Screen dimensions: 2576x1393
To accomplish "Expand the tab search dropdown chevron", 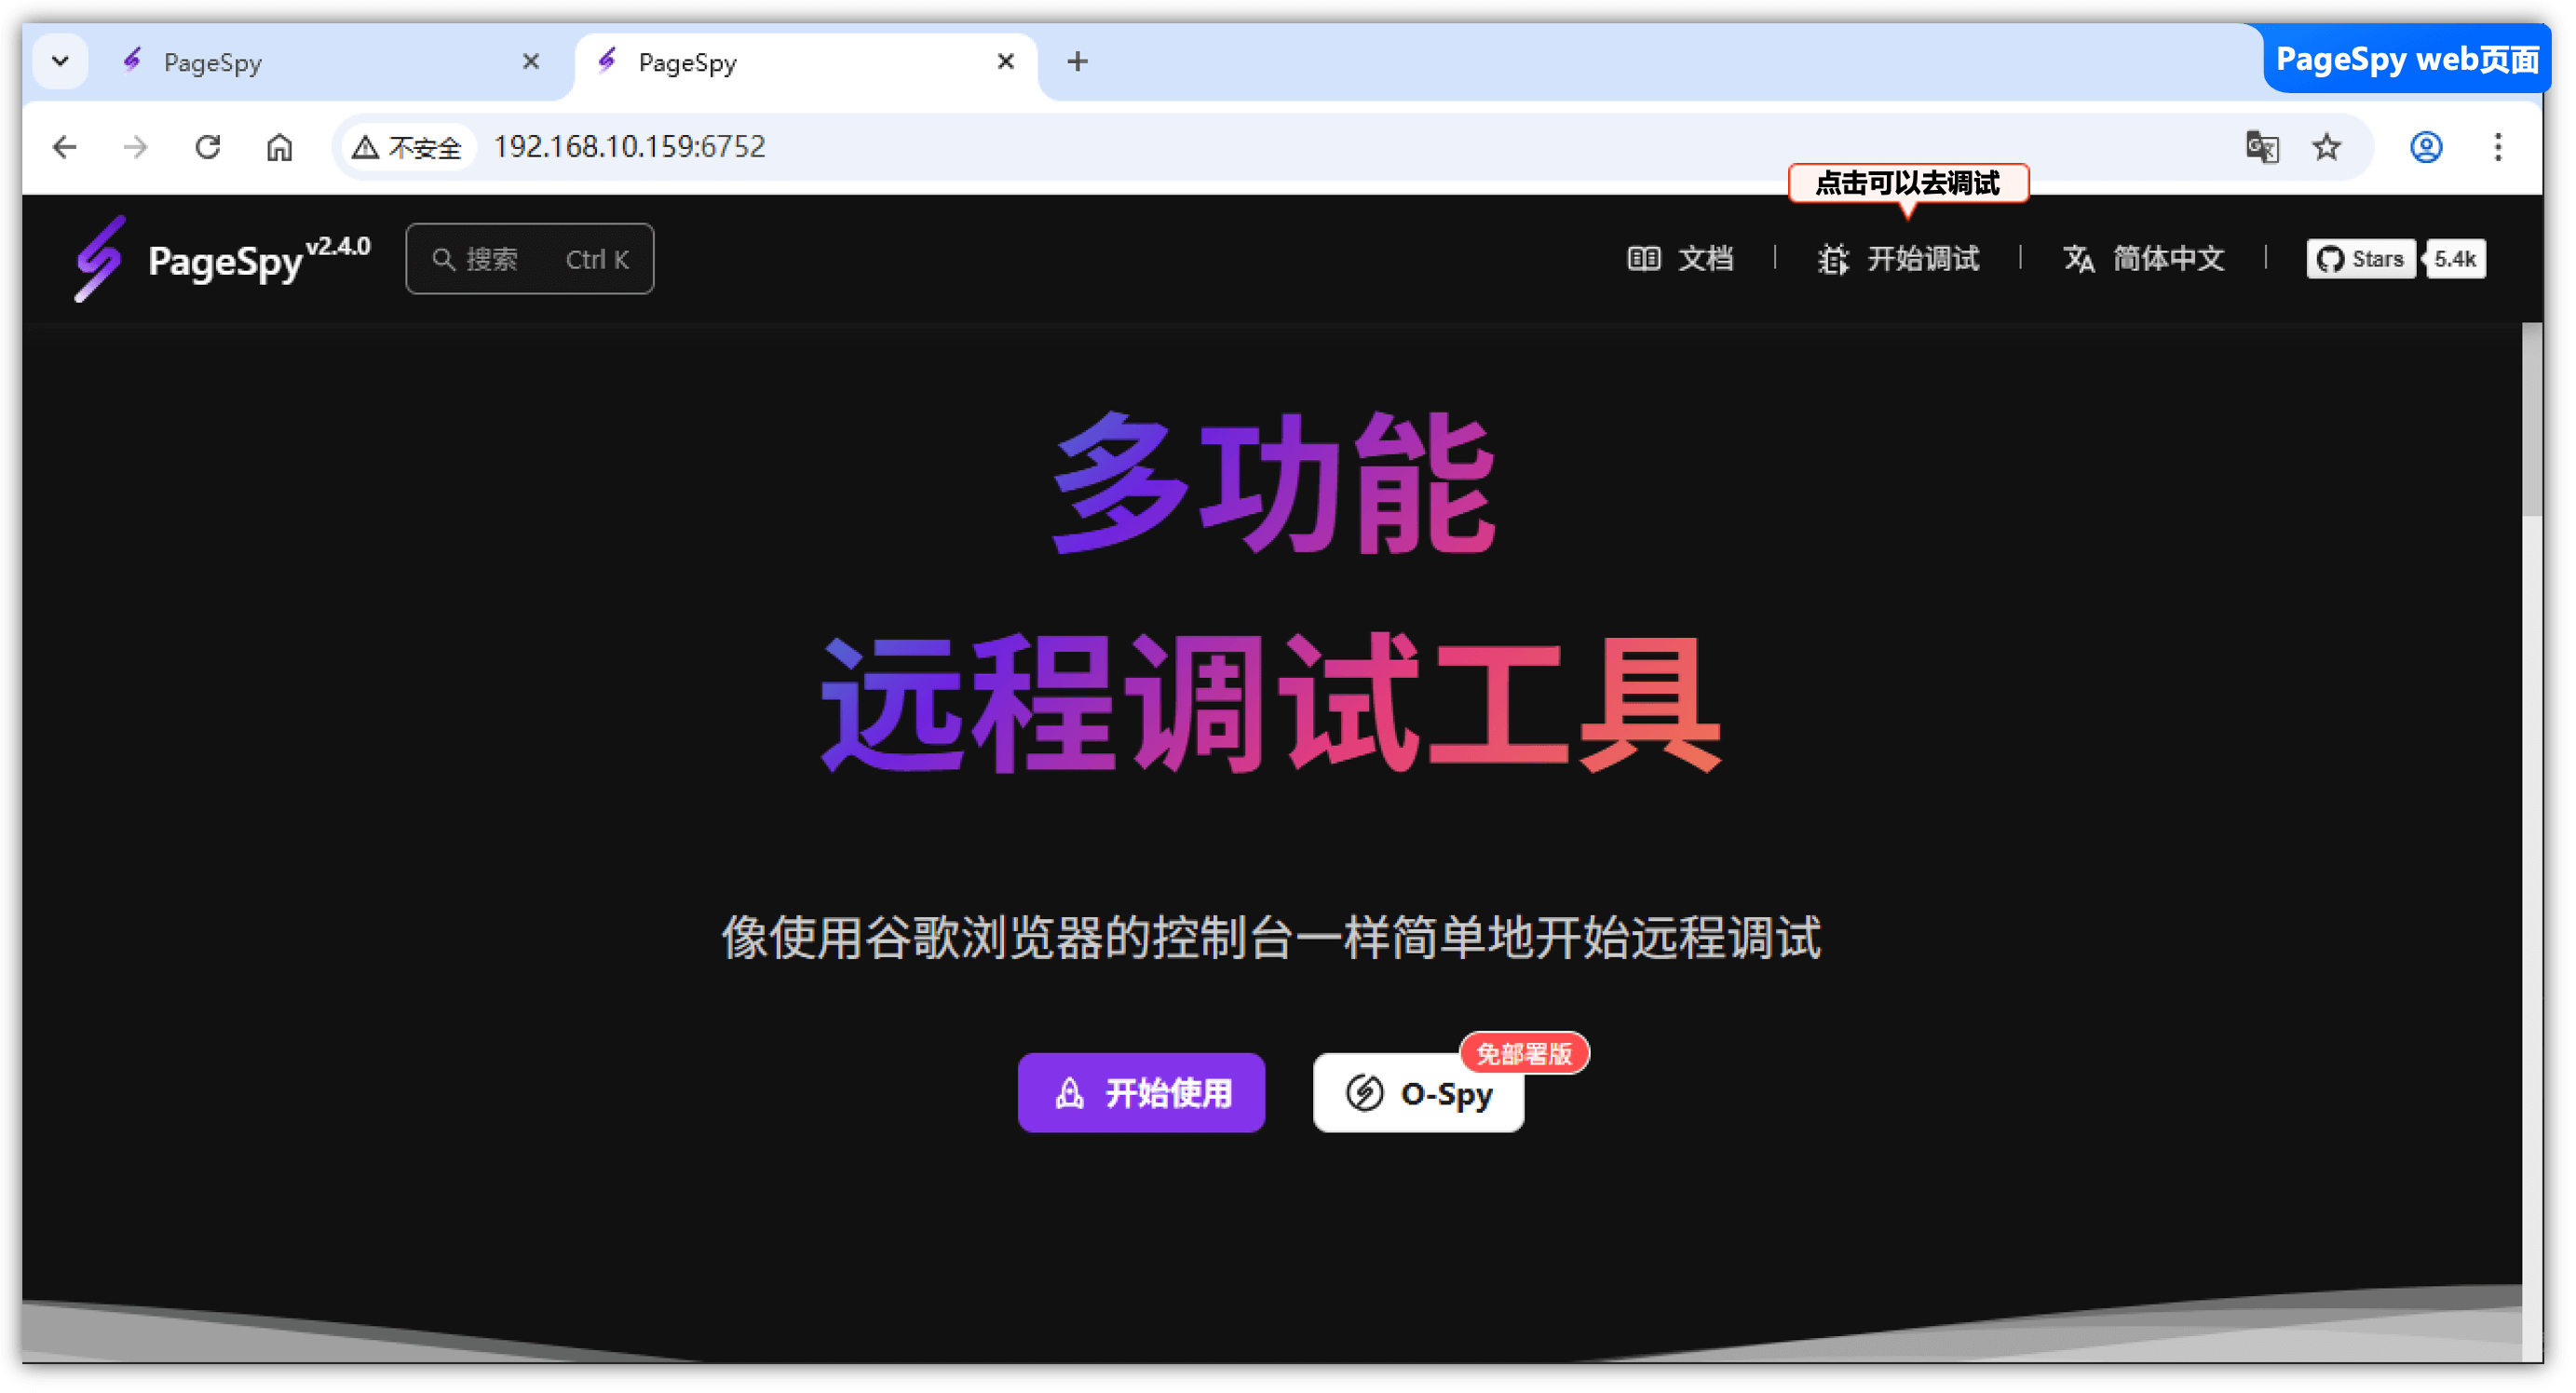I will click(x=60, y=61).
